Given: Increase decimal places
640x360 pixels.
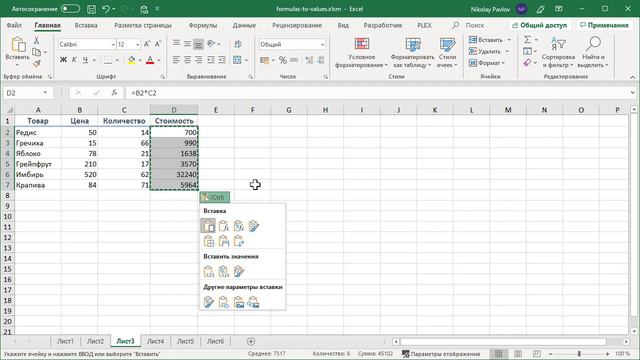Looking at the screenshot, I should [x=309, y=60].
